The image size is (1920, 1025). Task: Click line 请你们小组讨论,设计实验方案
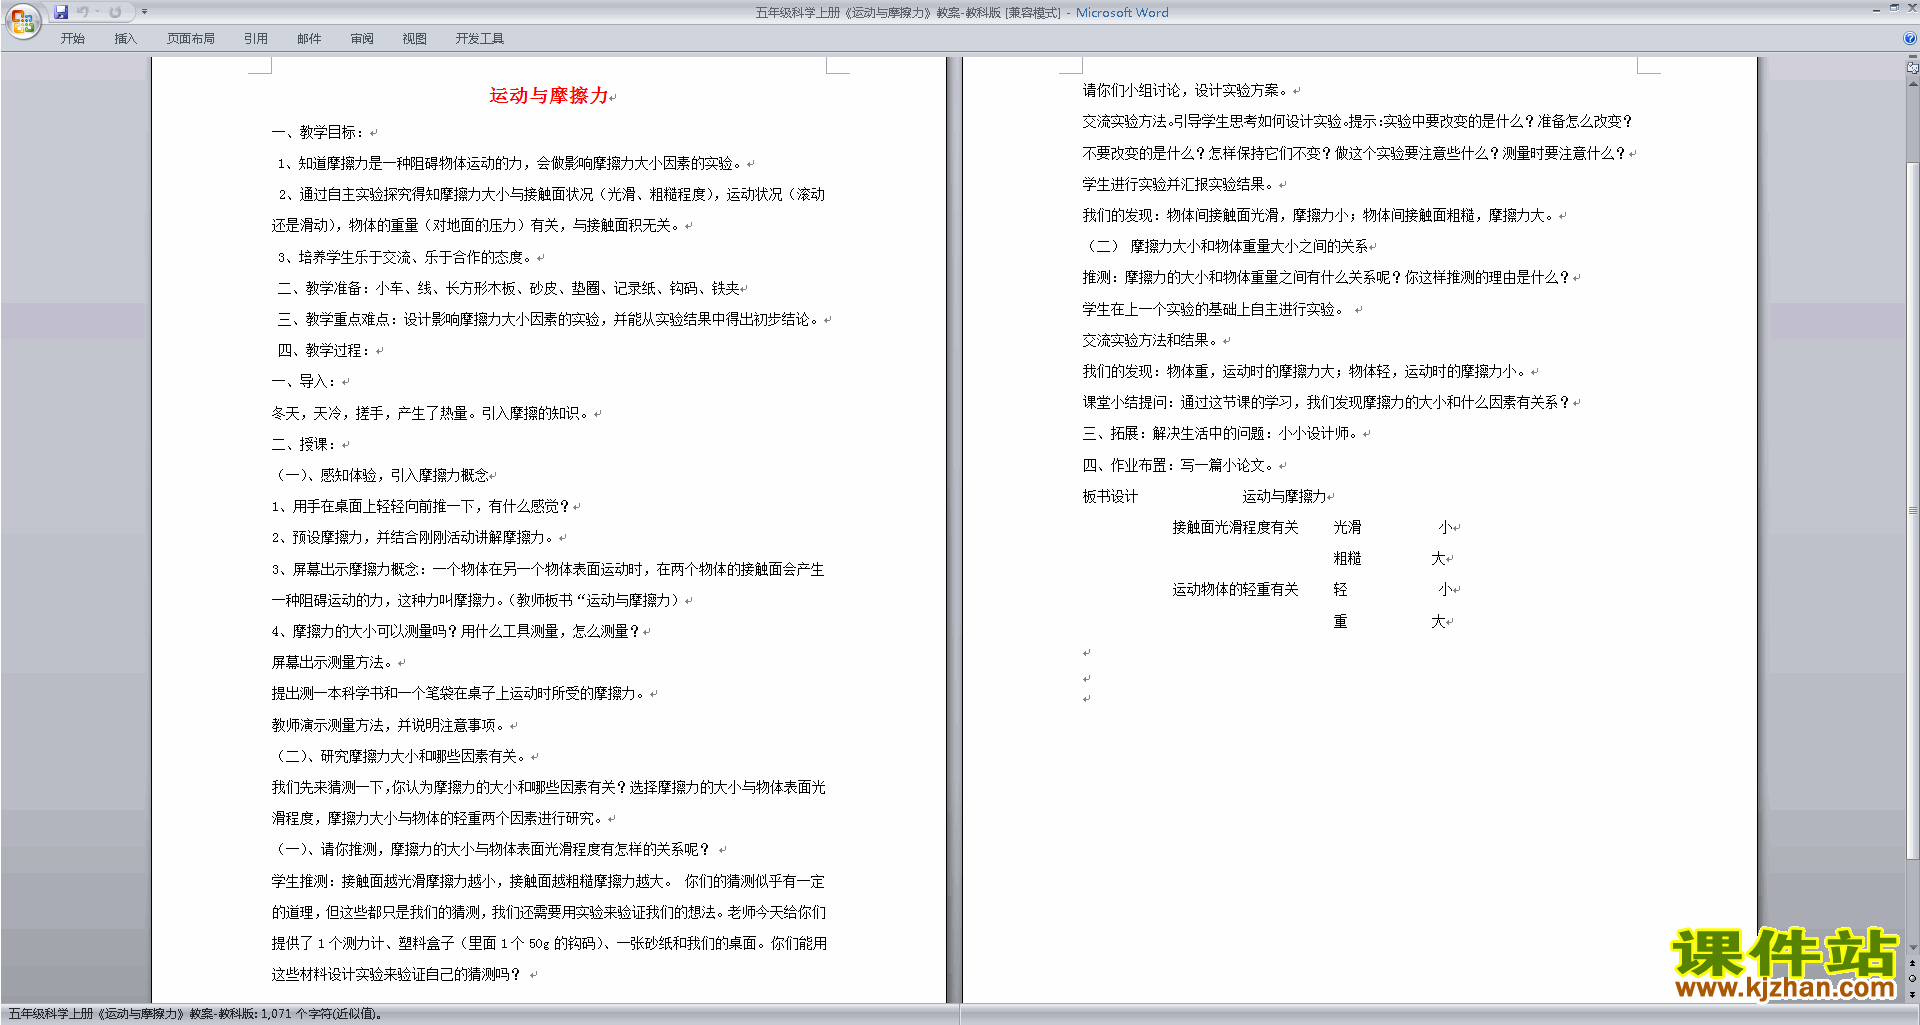point(1186,90)
